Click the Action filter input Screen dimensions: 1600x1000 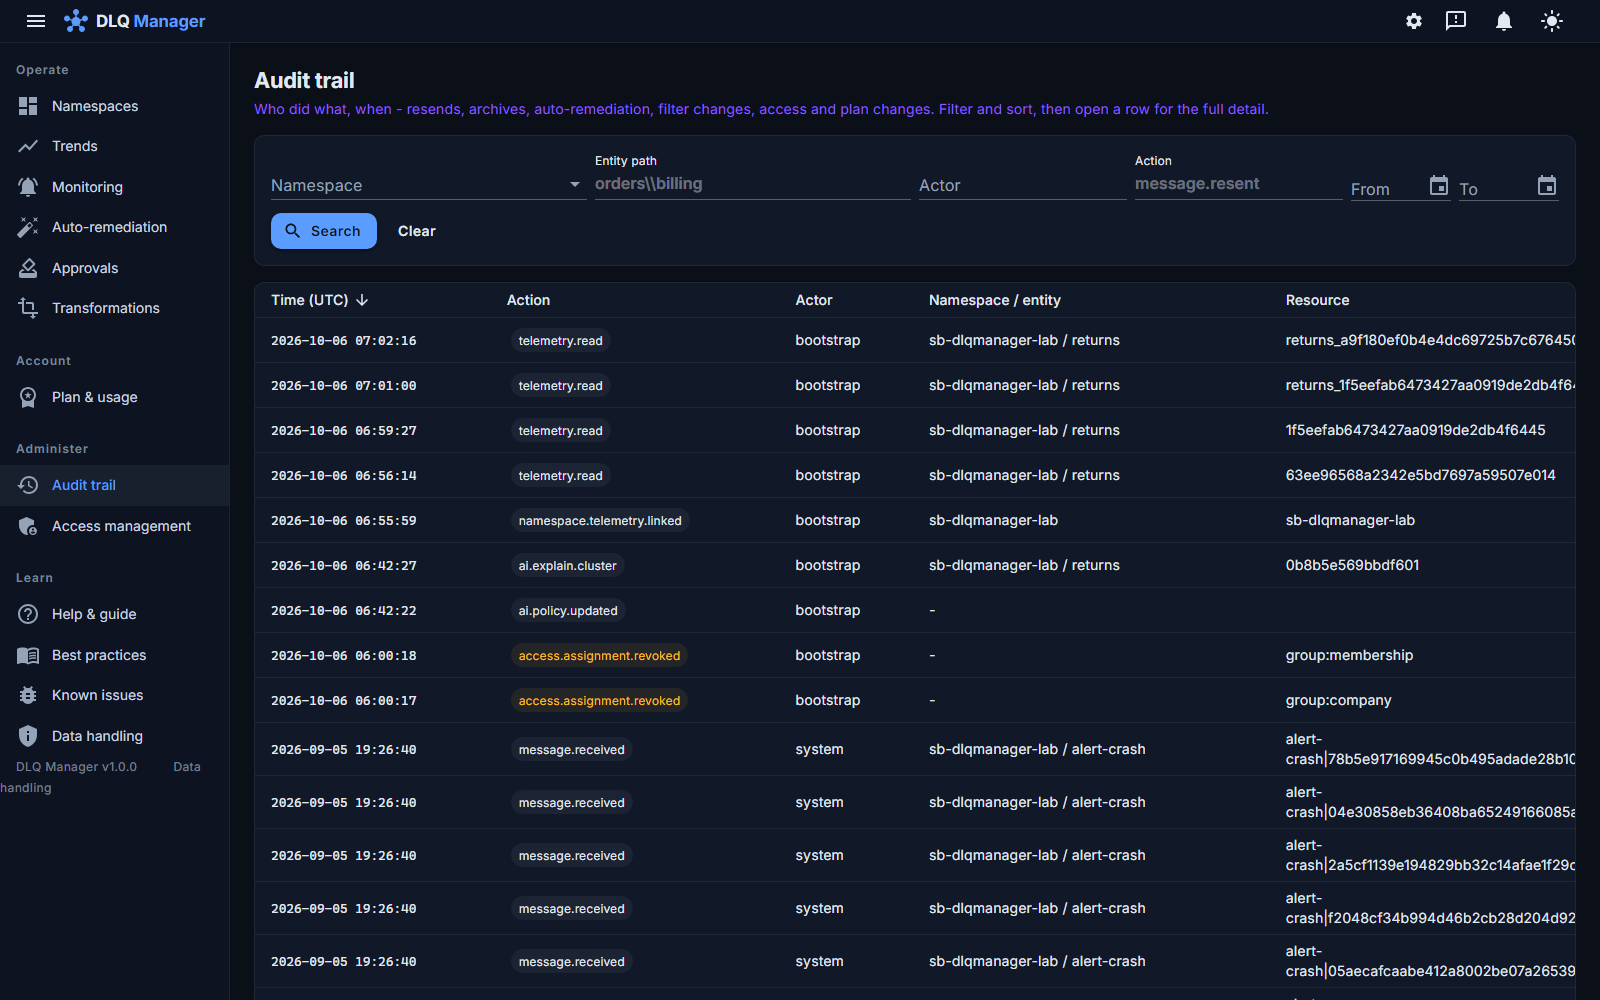tap(1239, 184)
